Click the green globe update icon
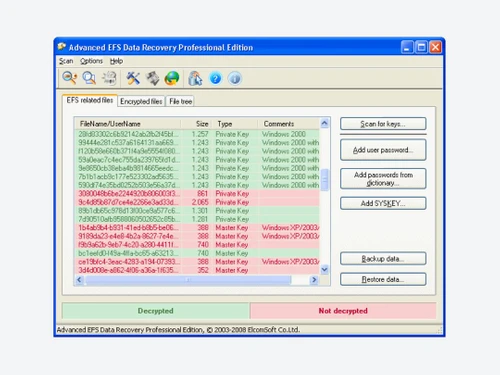500x375 pixels. click(172, 78)
